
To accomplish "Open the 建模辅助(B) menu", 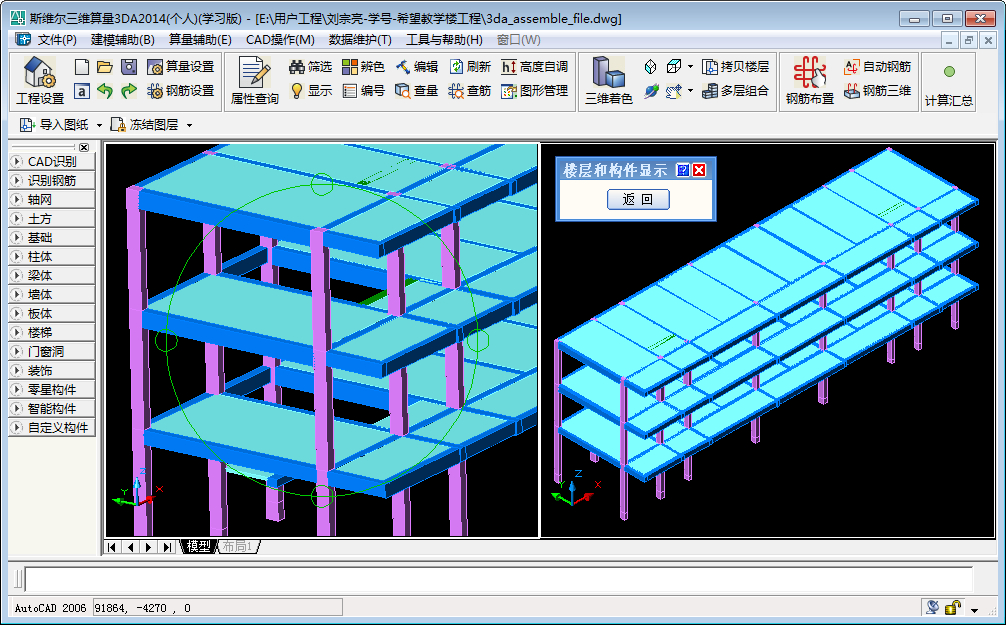I will coord(123,40).
